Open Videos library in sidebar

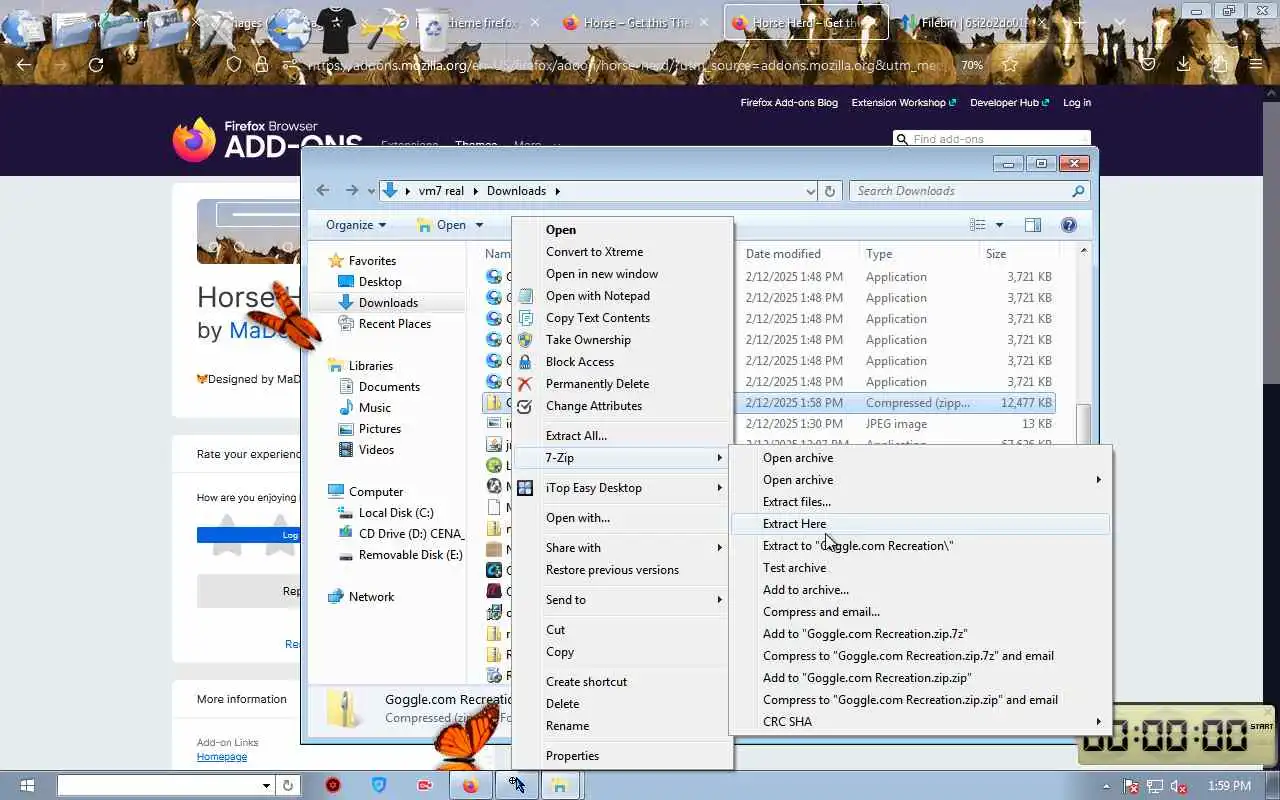tap(376, 450)
